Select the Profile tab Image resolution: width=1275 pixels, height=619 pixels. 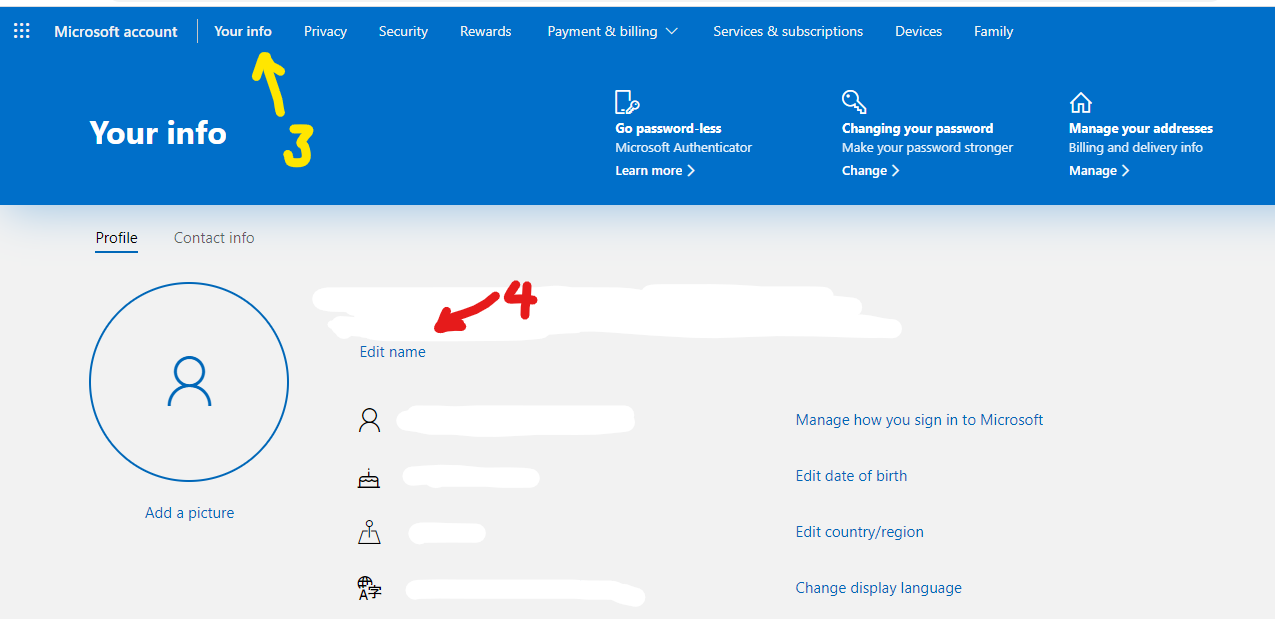pos(117,238)
